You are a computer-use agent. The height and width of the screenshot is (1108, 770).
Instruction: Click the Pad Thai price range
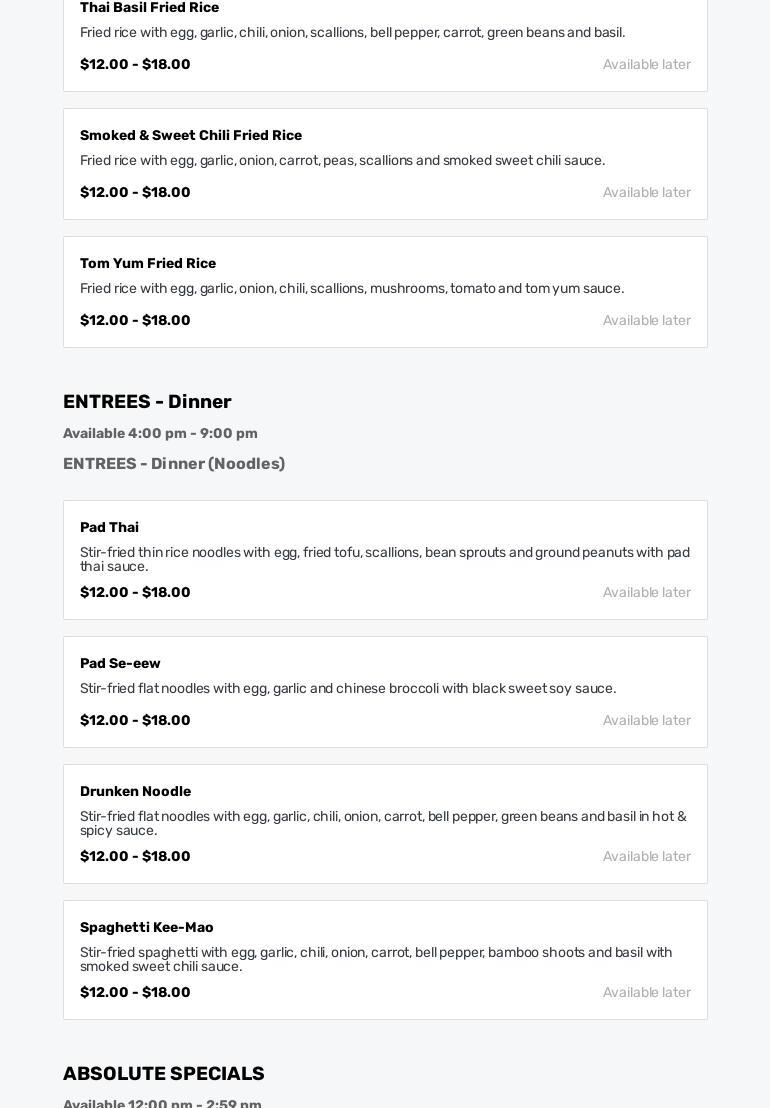[x=135, y=592]
